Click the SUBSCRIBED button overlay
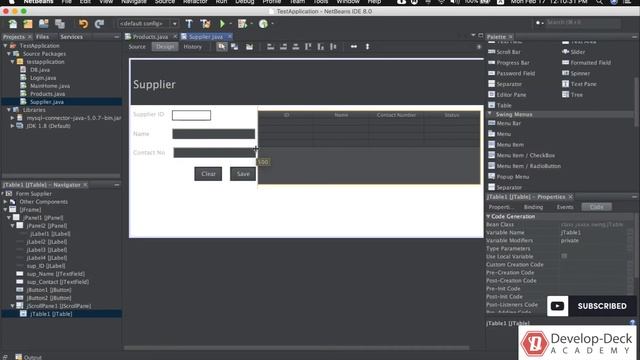The height and width of the screenshot is (360, 640). (x=592, y=306)
